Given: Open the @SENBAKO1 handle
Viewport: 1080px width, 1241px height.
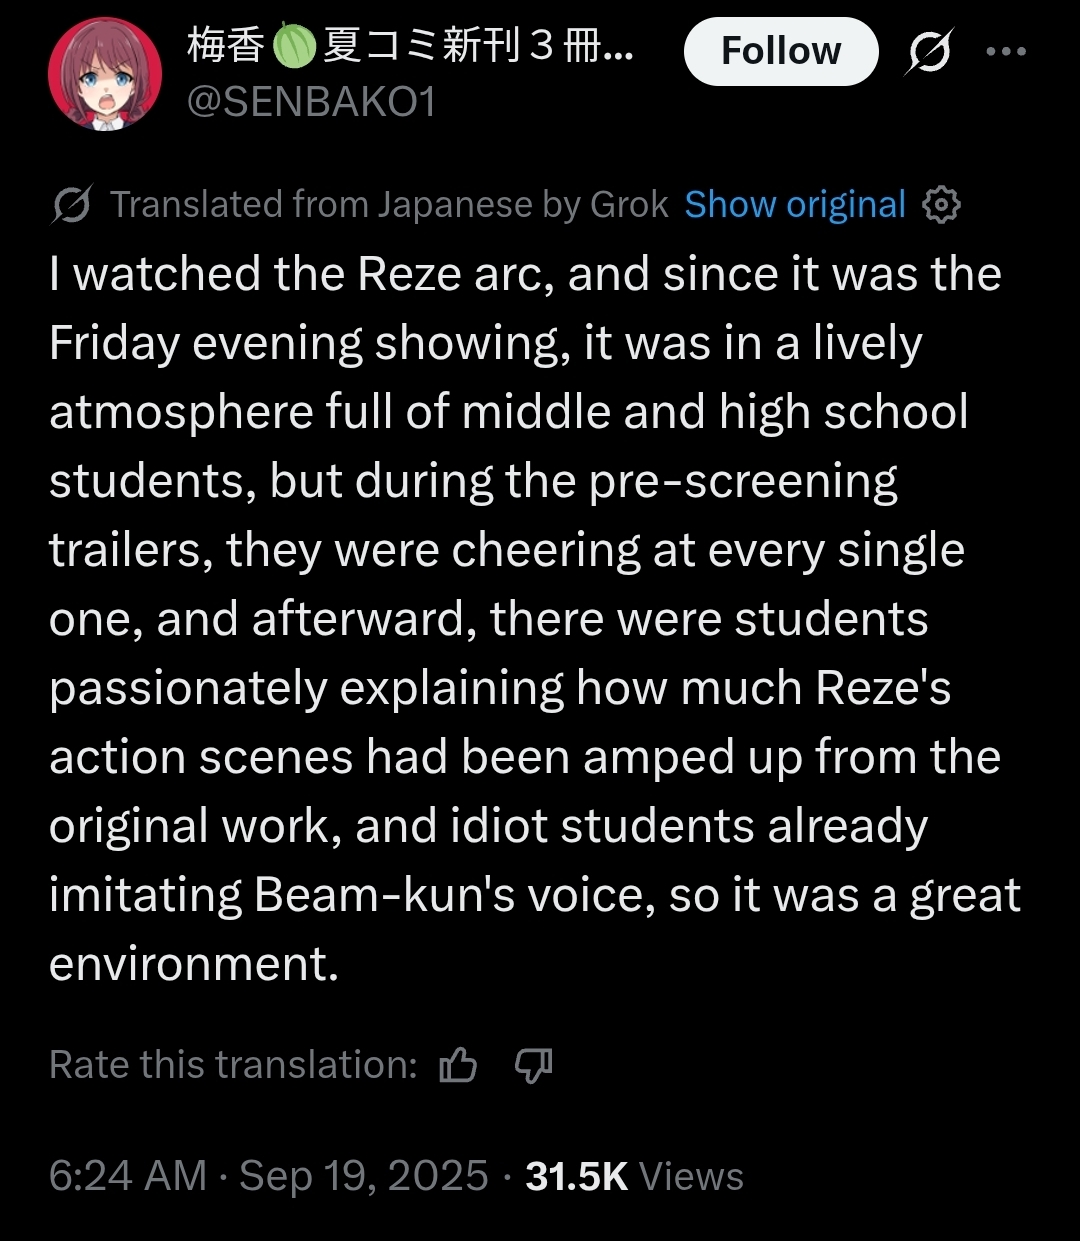Looking at the screenshot, I should pyautogui.click(x=311, y=102).
